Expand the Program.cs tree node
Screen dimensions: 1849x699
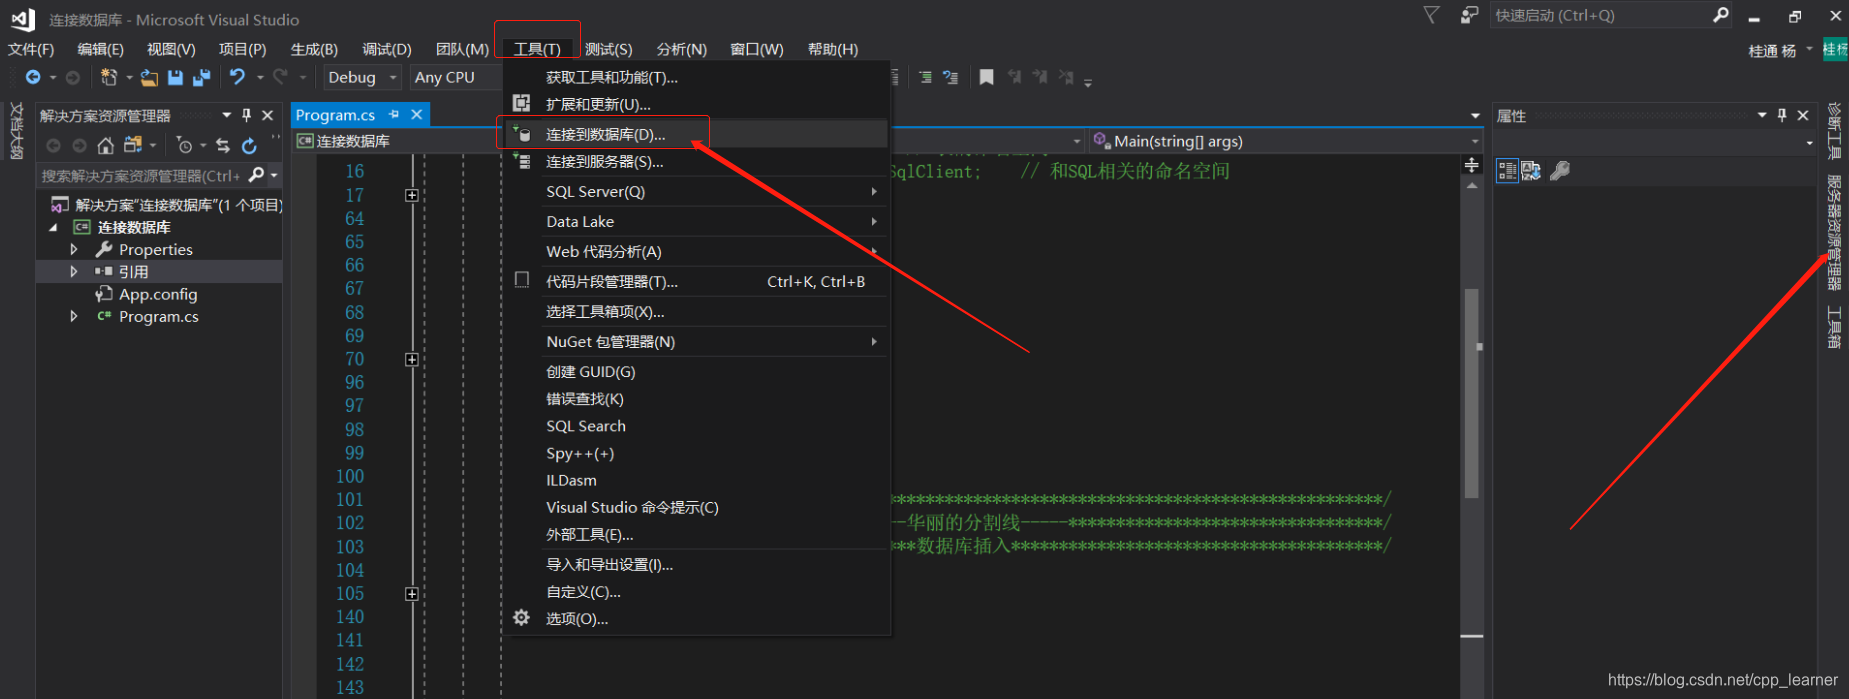coord(74,316)
